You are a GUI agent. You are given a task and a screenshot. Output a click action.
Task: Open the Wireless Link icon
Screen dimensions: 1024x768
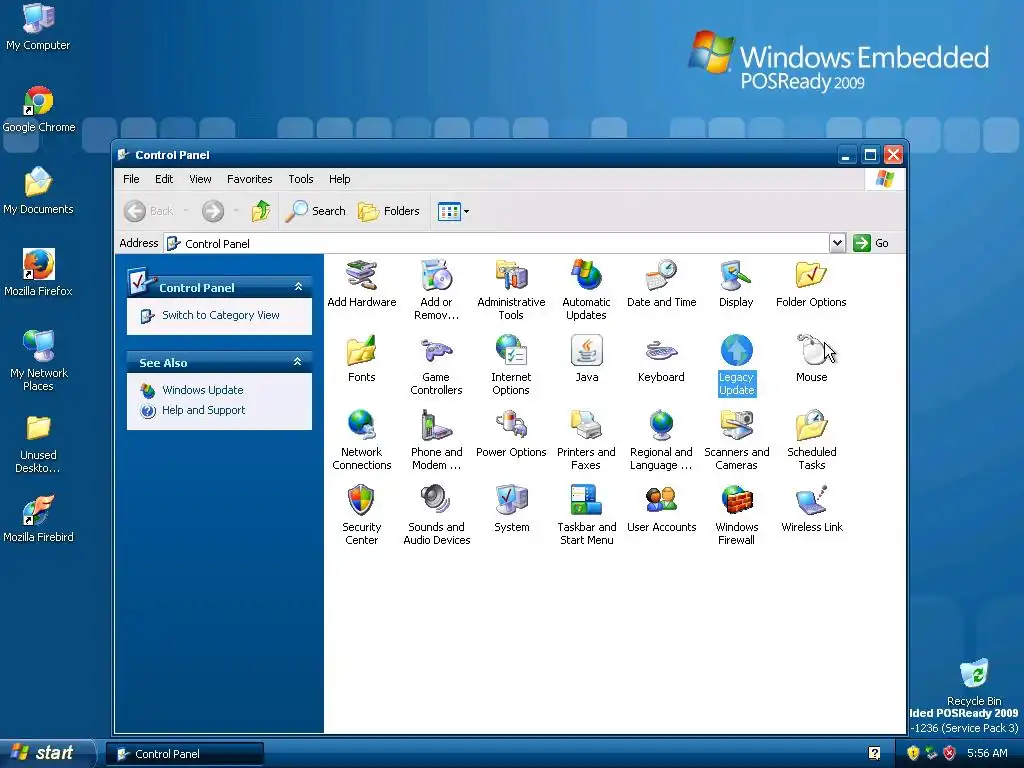811,508
